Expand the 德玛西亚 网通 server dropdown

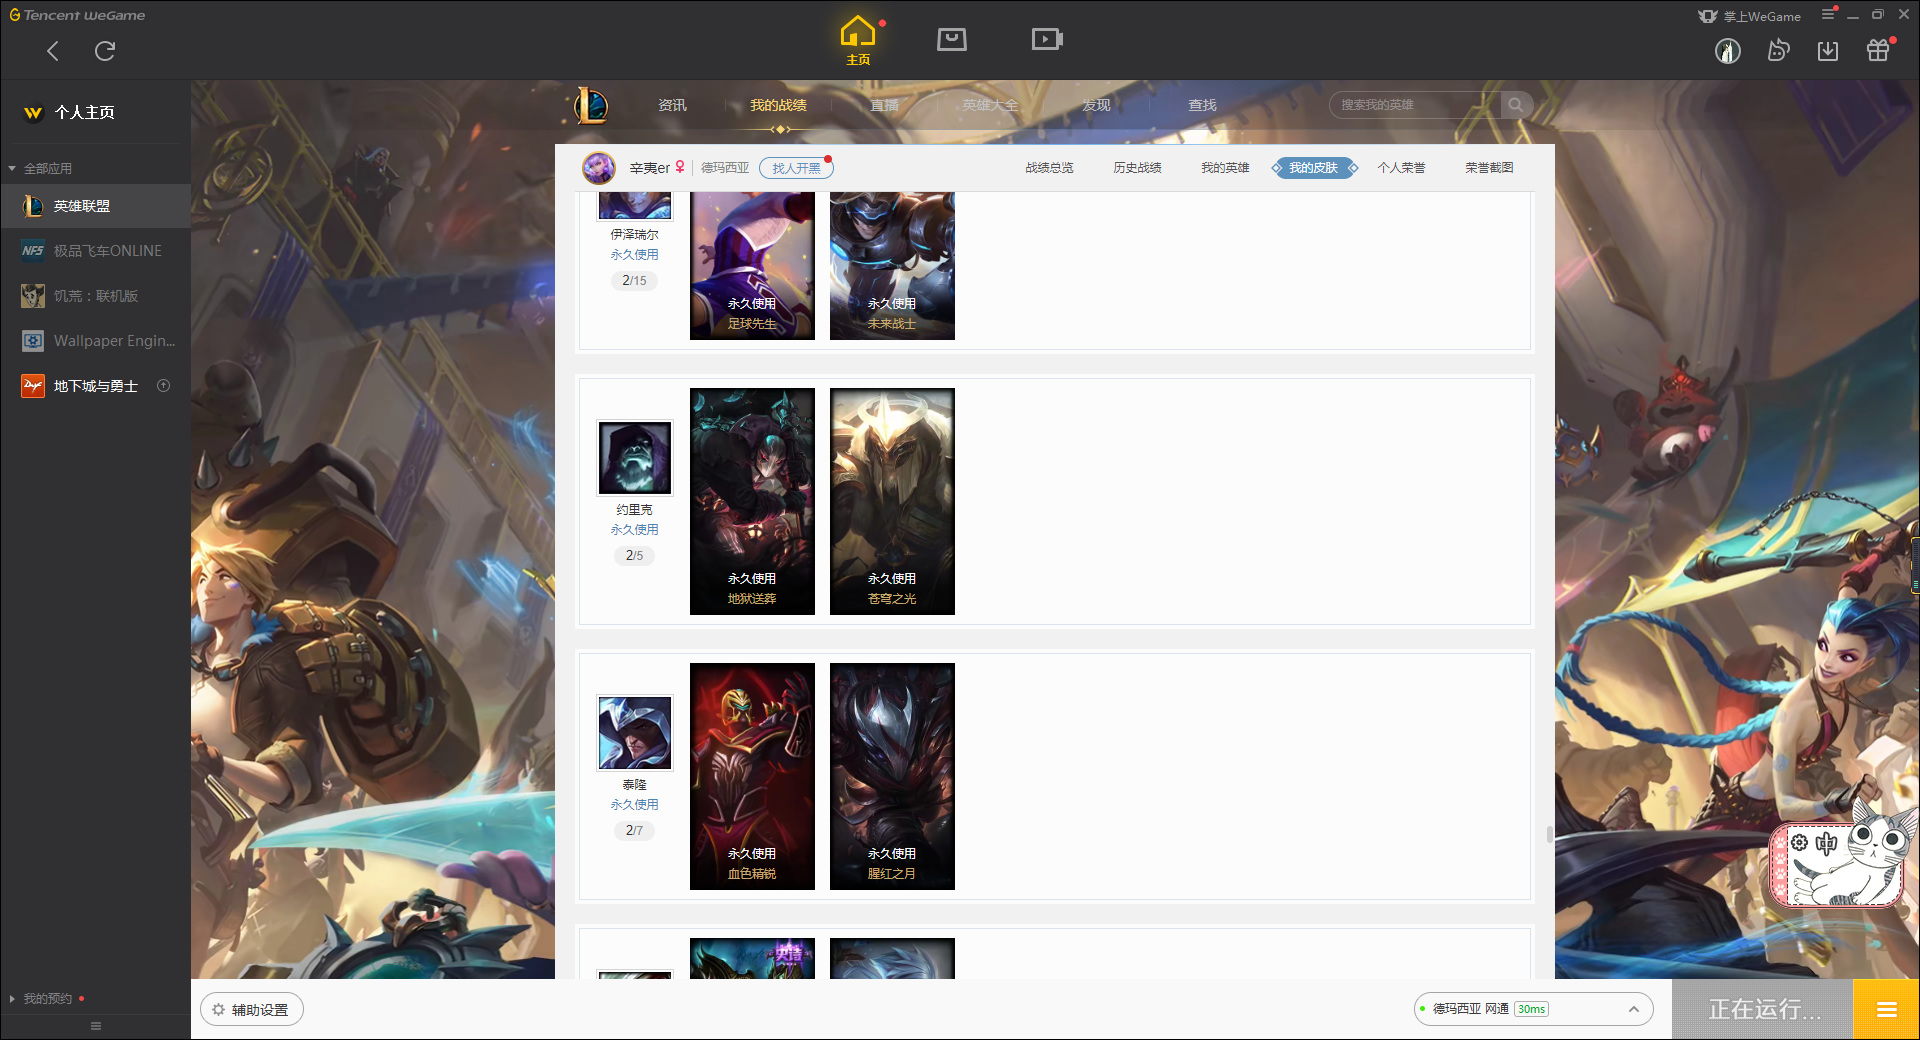[1533, 1009]
